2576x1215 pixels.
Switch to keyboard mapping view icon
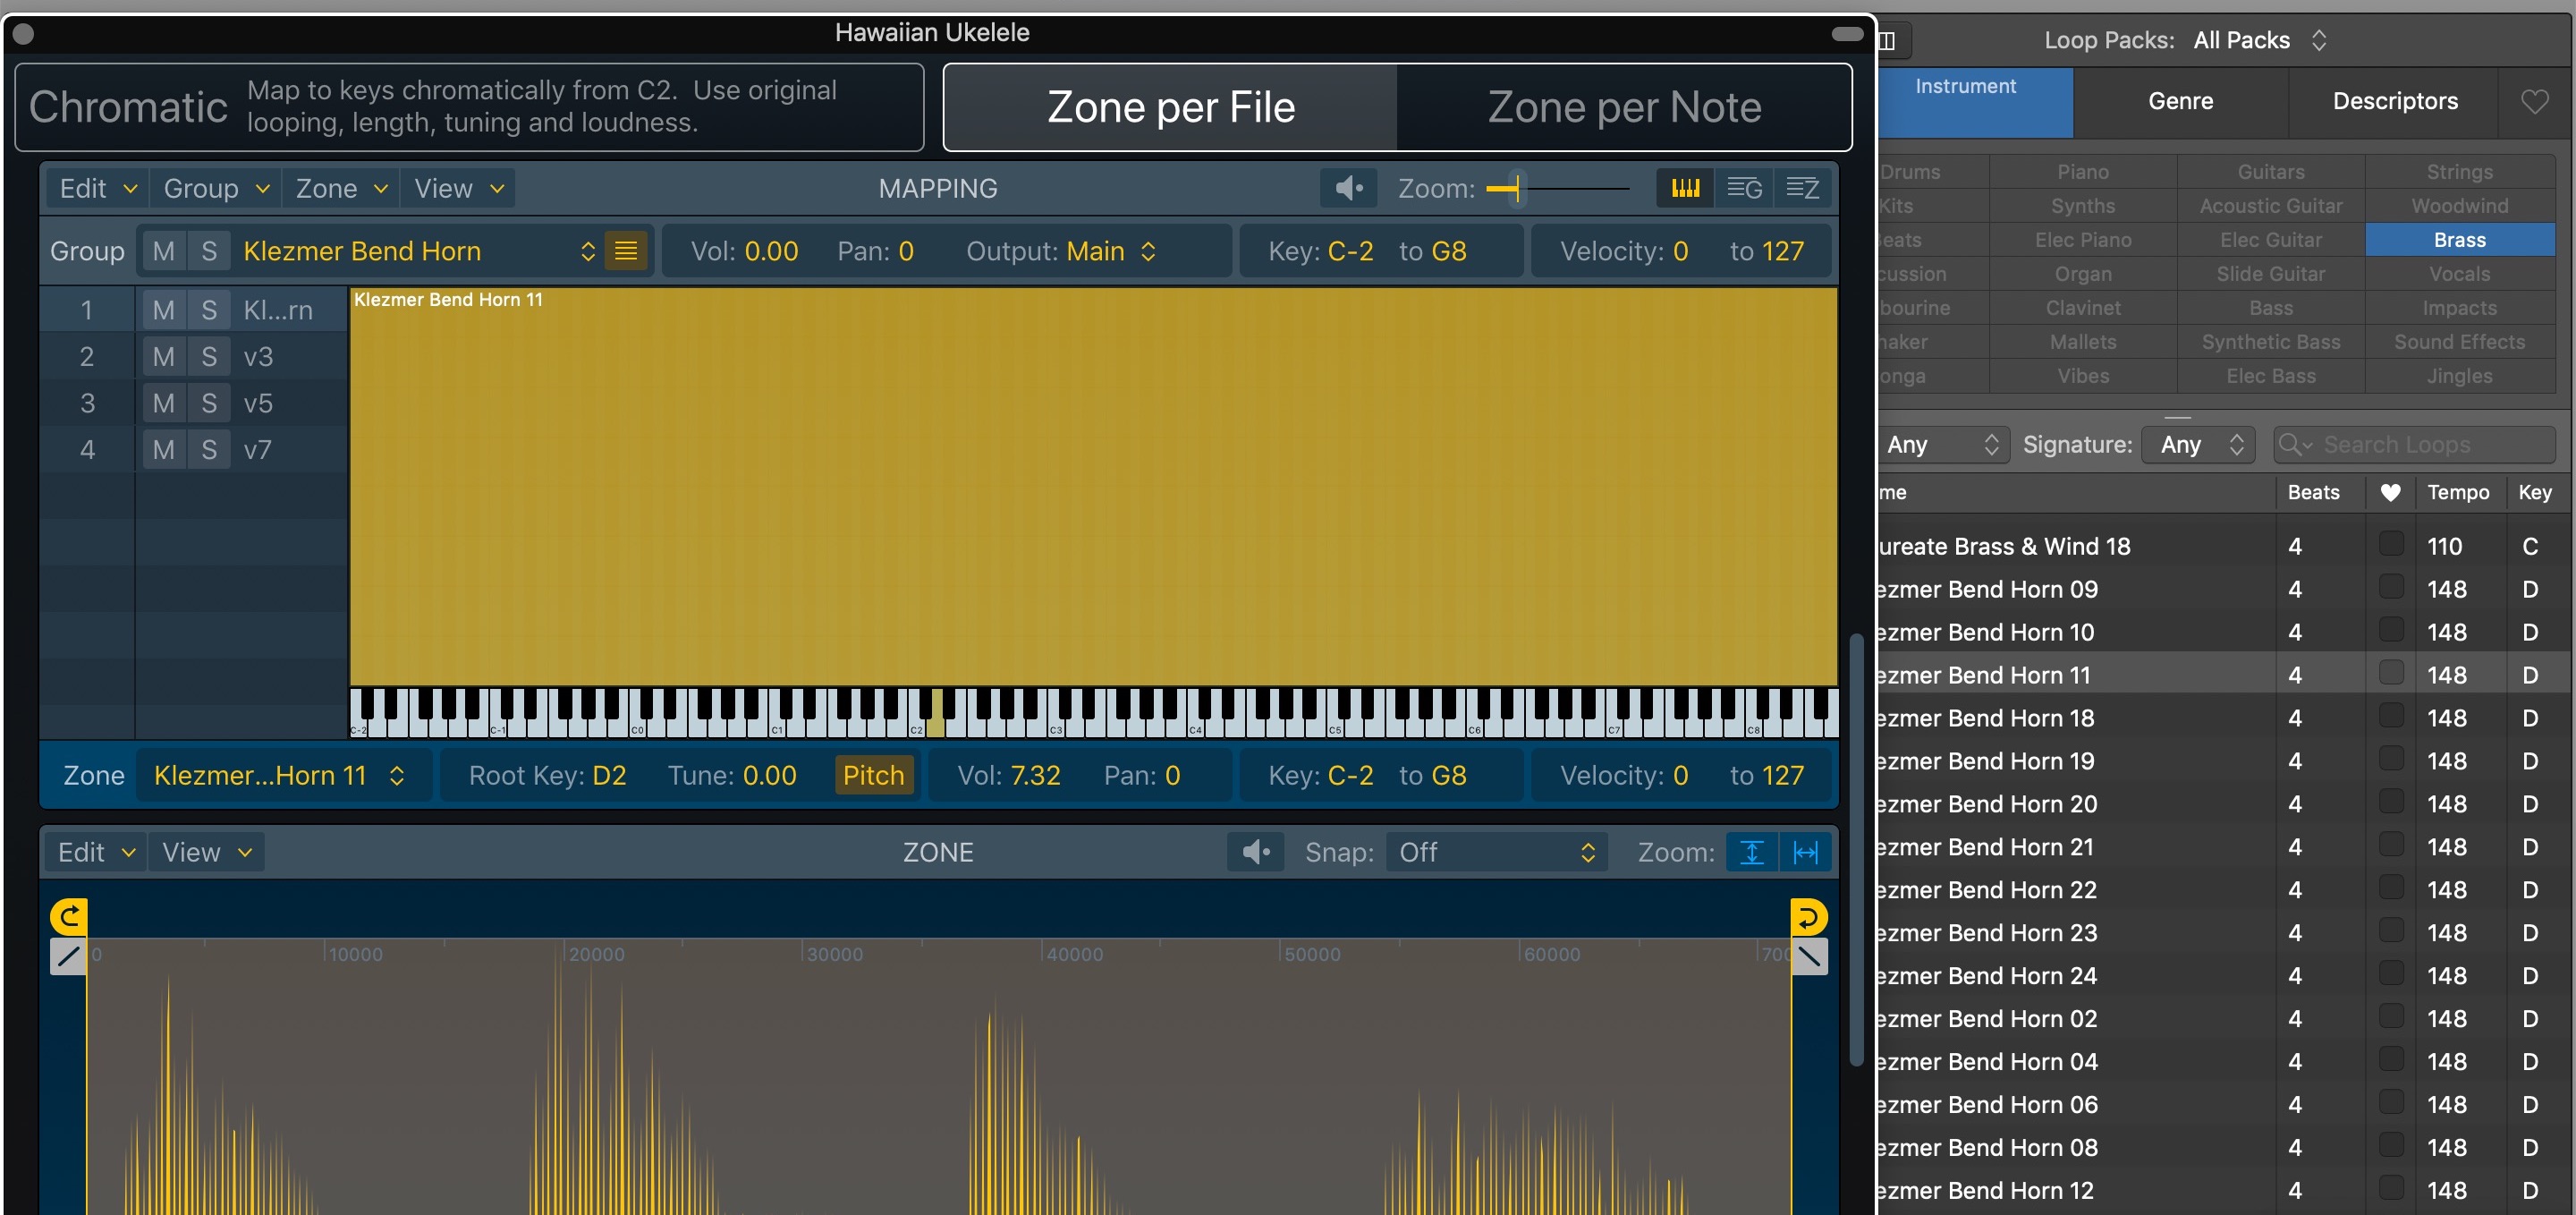pyautogui.click(x=1685, y=188)
